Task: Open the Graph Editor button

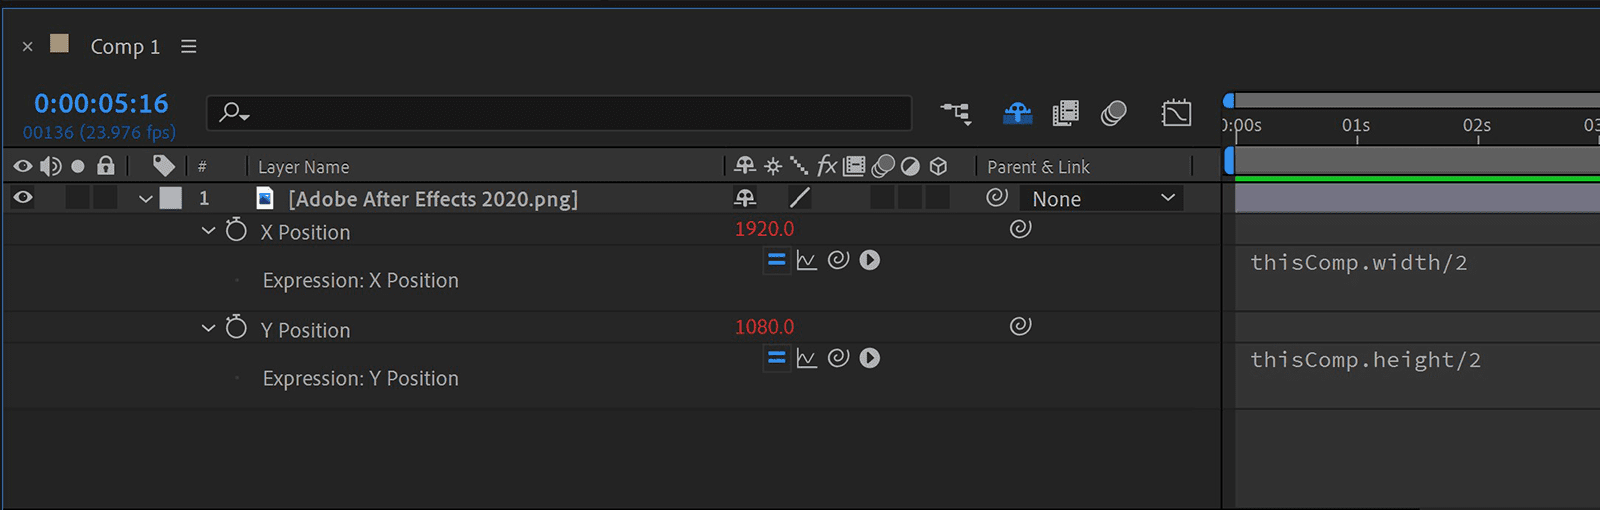Action: pyautogui.click(x=1176, y=113)
